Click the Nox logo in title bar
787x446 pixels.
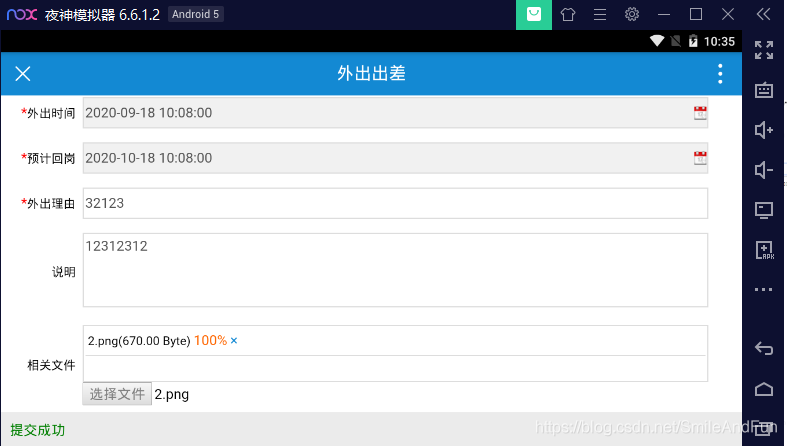coord(22,14)
